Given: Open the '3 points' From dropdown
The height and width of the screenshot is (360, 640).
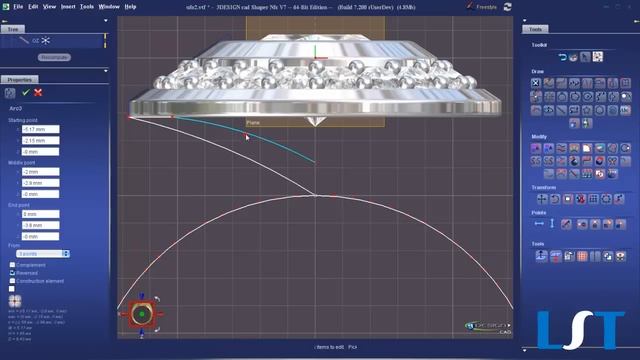Looking at the screenshot, I should tap(43, 253).
